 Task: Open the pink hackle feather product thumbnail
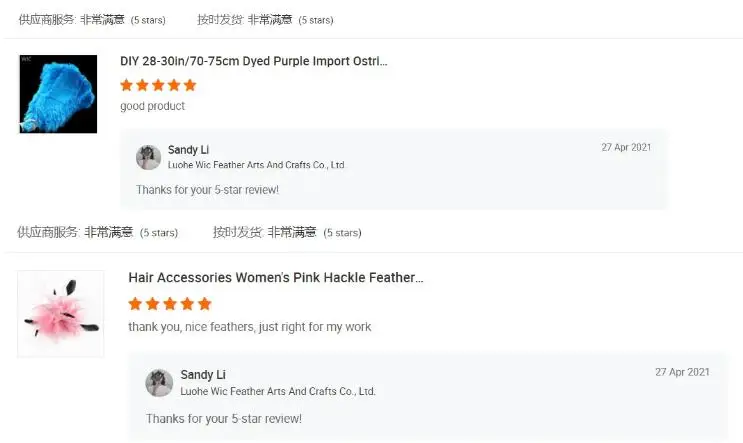(61, 313)
